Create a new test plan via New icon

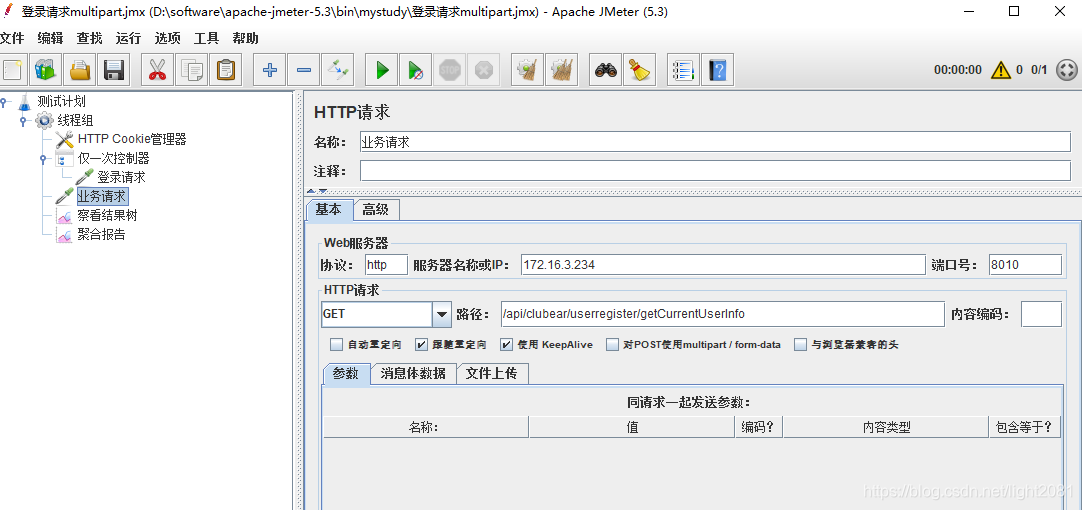[x=12, y=70]
